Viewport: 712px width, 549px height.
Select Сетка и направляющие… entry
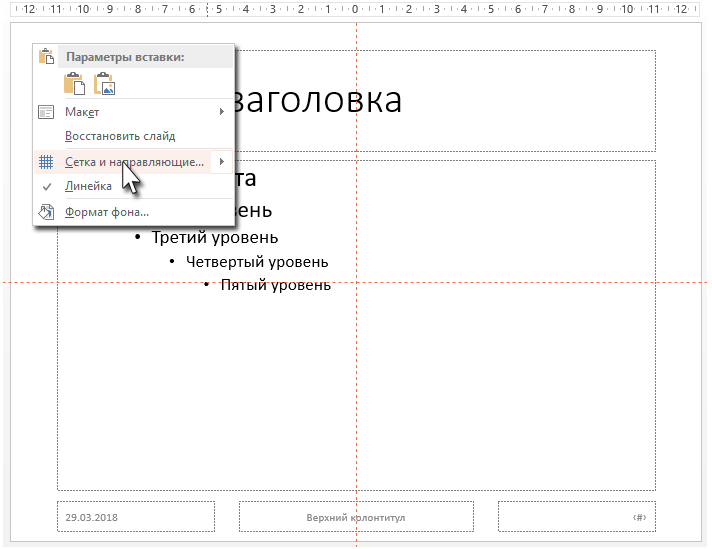134,162
